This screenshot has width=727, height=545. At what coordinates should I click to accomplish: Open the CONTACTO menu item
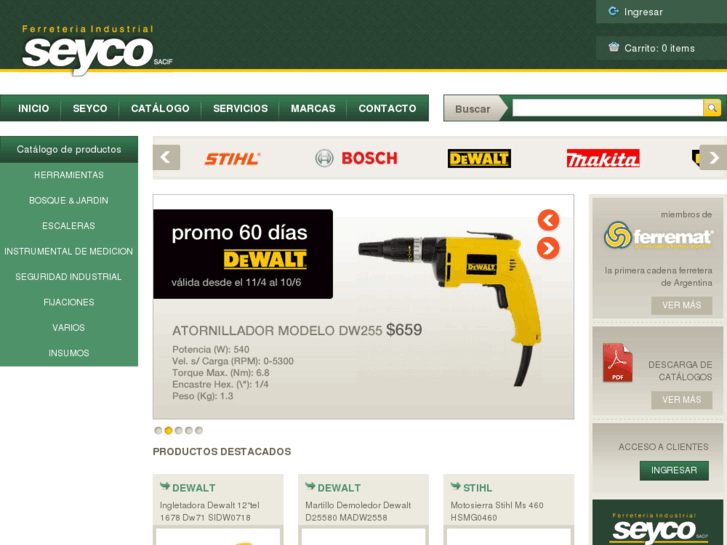(x=387, y=108)
